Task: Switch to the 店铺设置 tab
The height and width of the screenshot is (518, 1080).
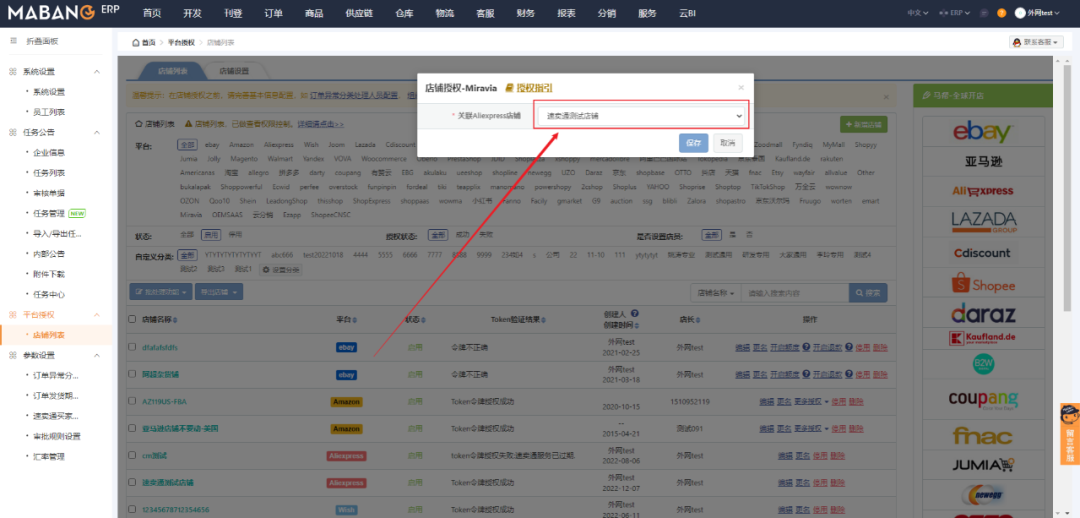Action: point(235,71)
